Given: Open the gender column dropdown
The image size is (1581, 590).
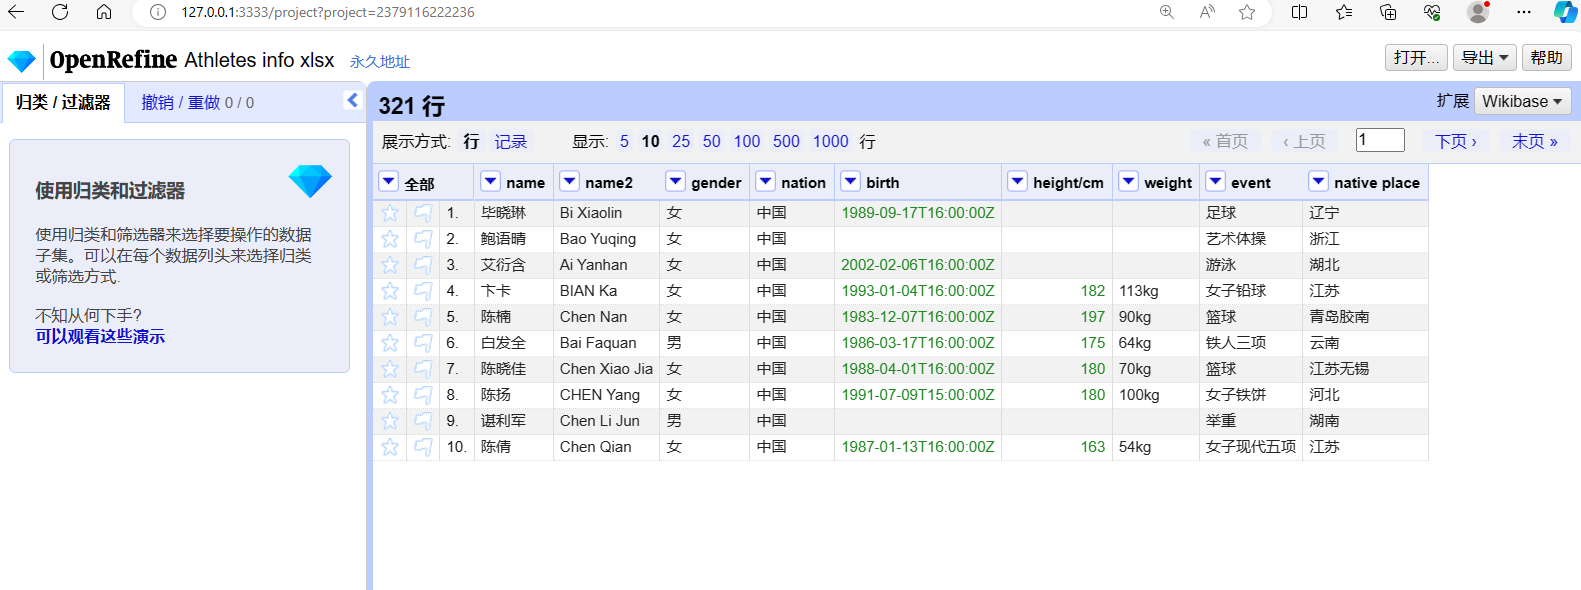Looking at the screenshot, I should tap(675, 181).
